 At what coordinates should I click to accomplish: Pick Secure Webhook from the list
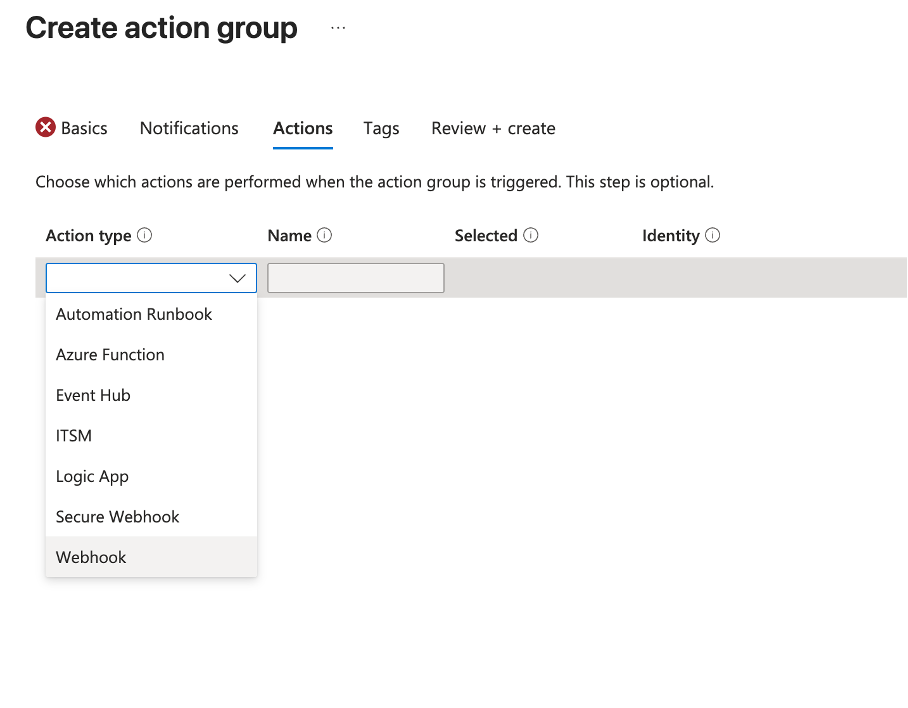coord(117,517)
